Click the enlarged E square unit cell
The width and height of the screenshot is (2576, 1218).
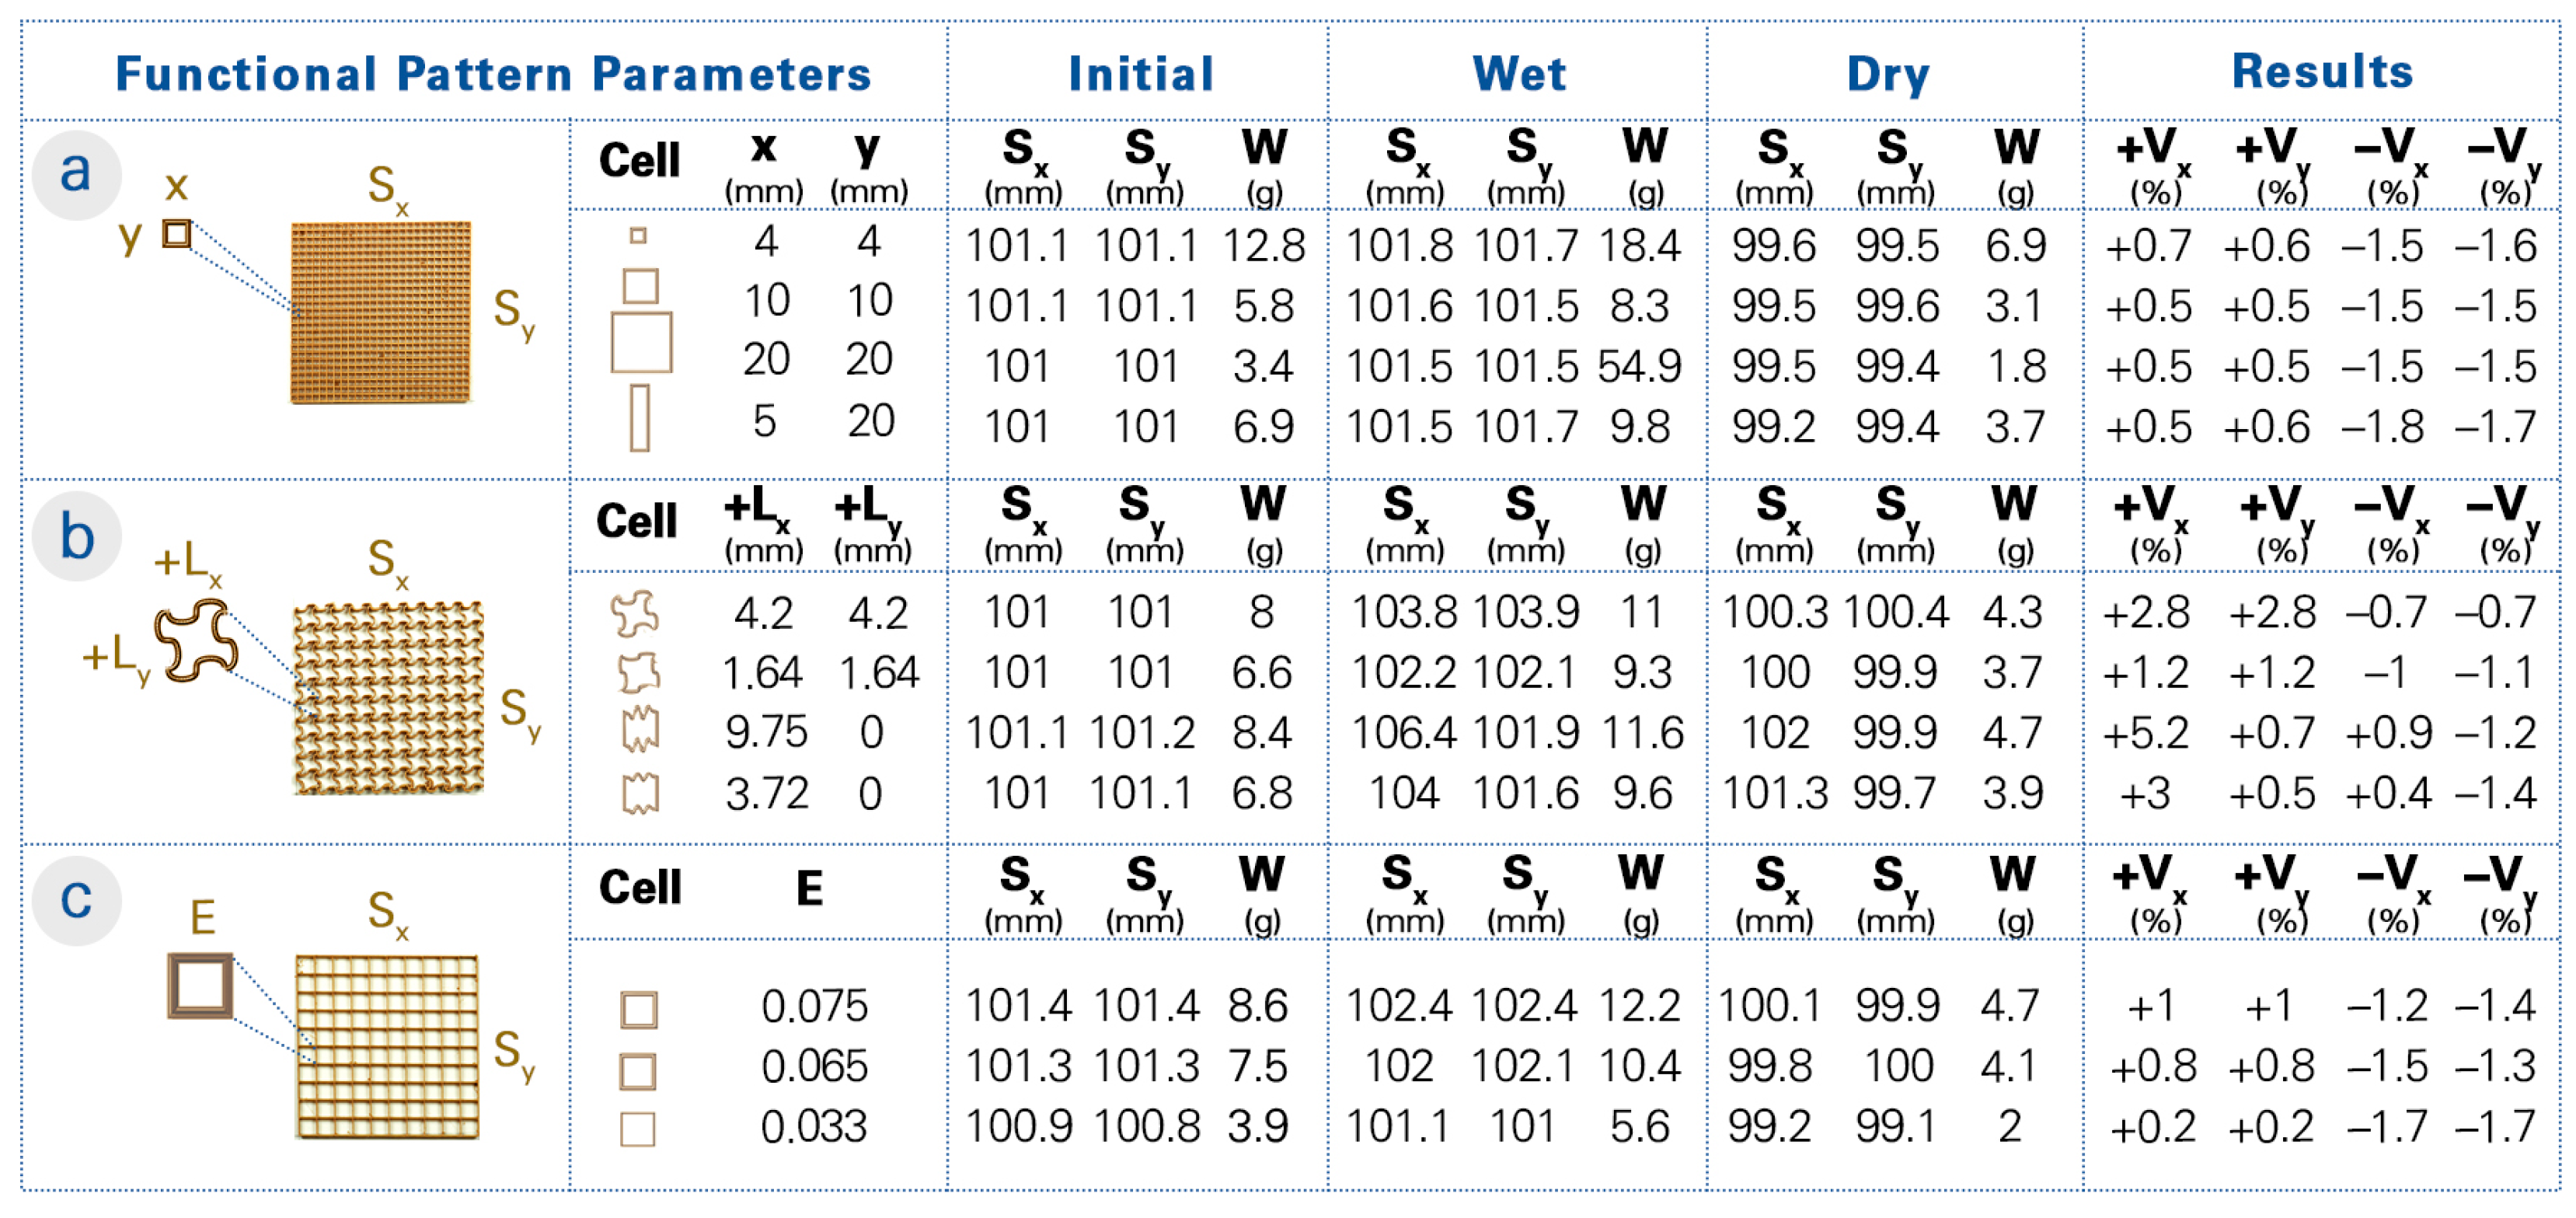coord(200,985)
